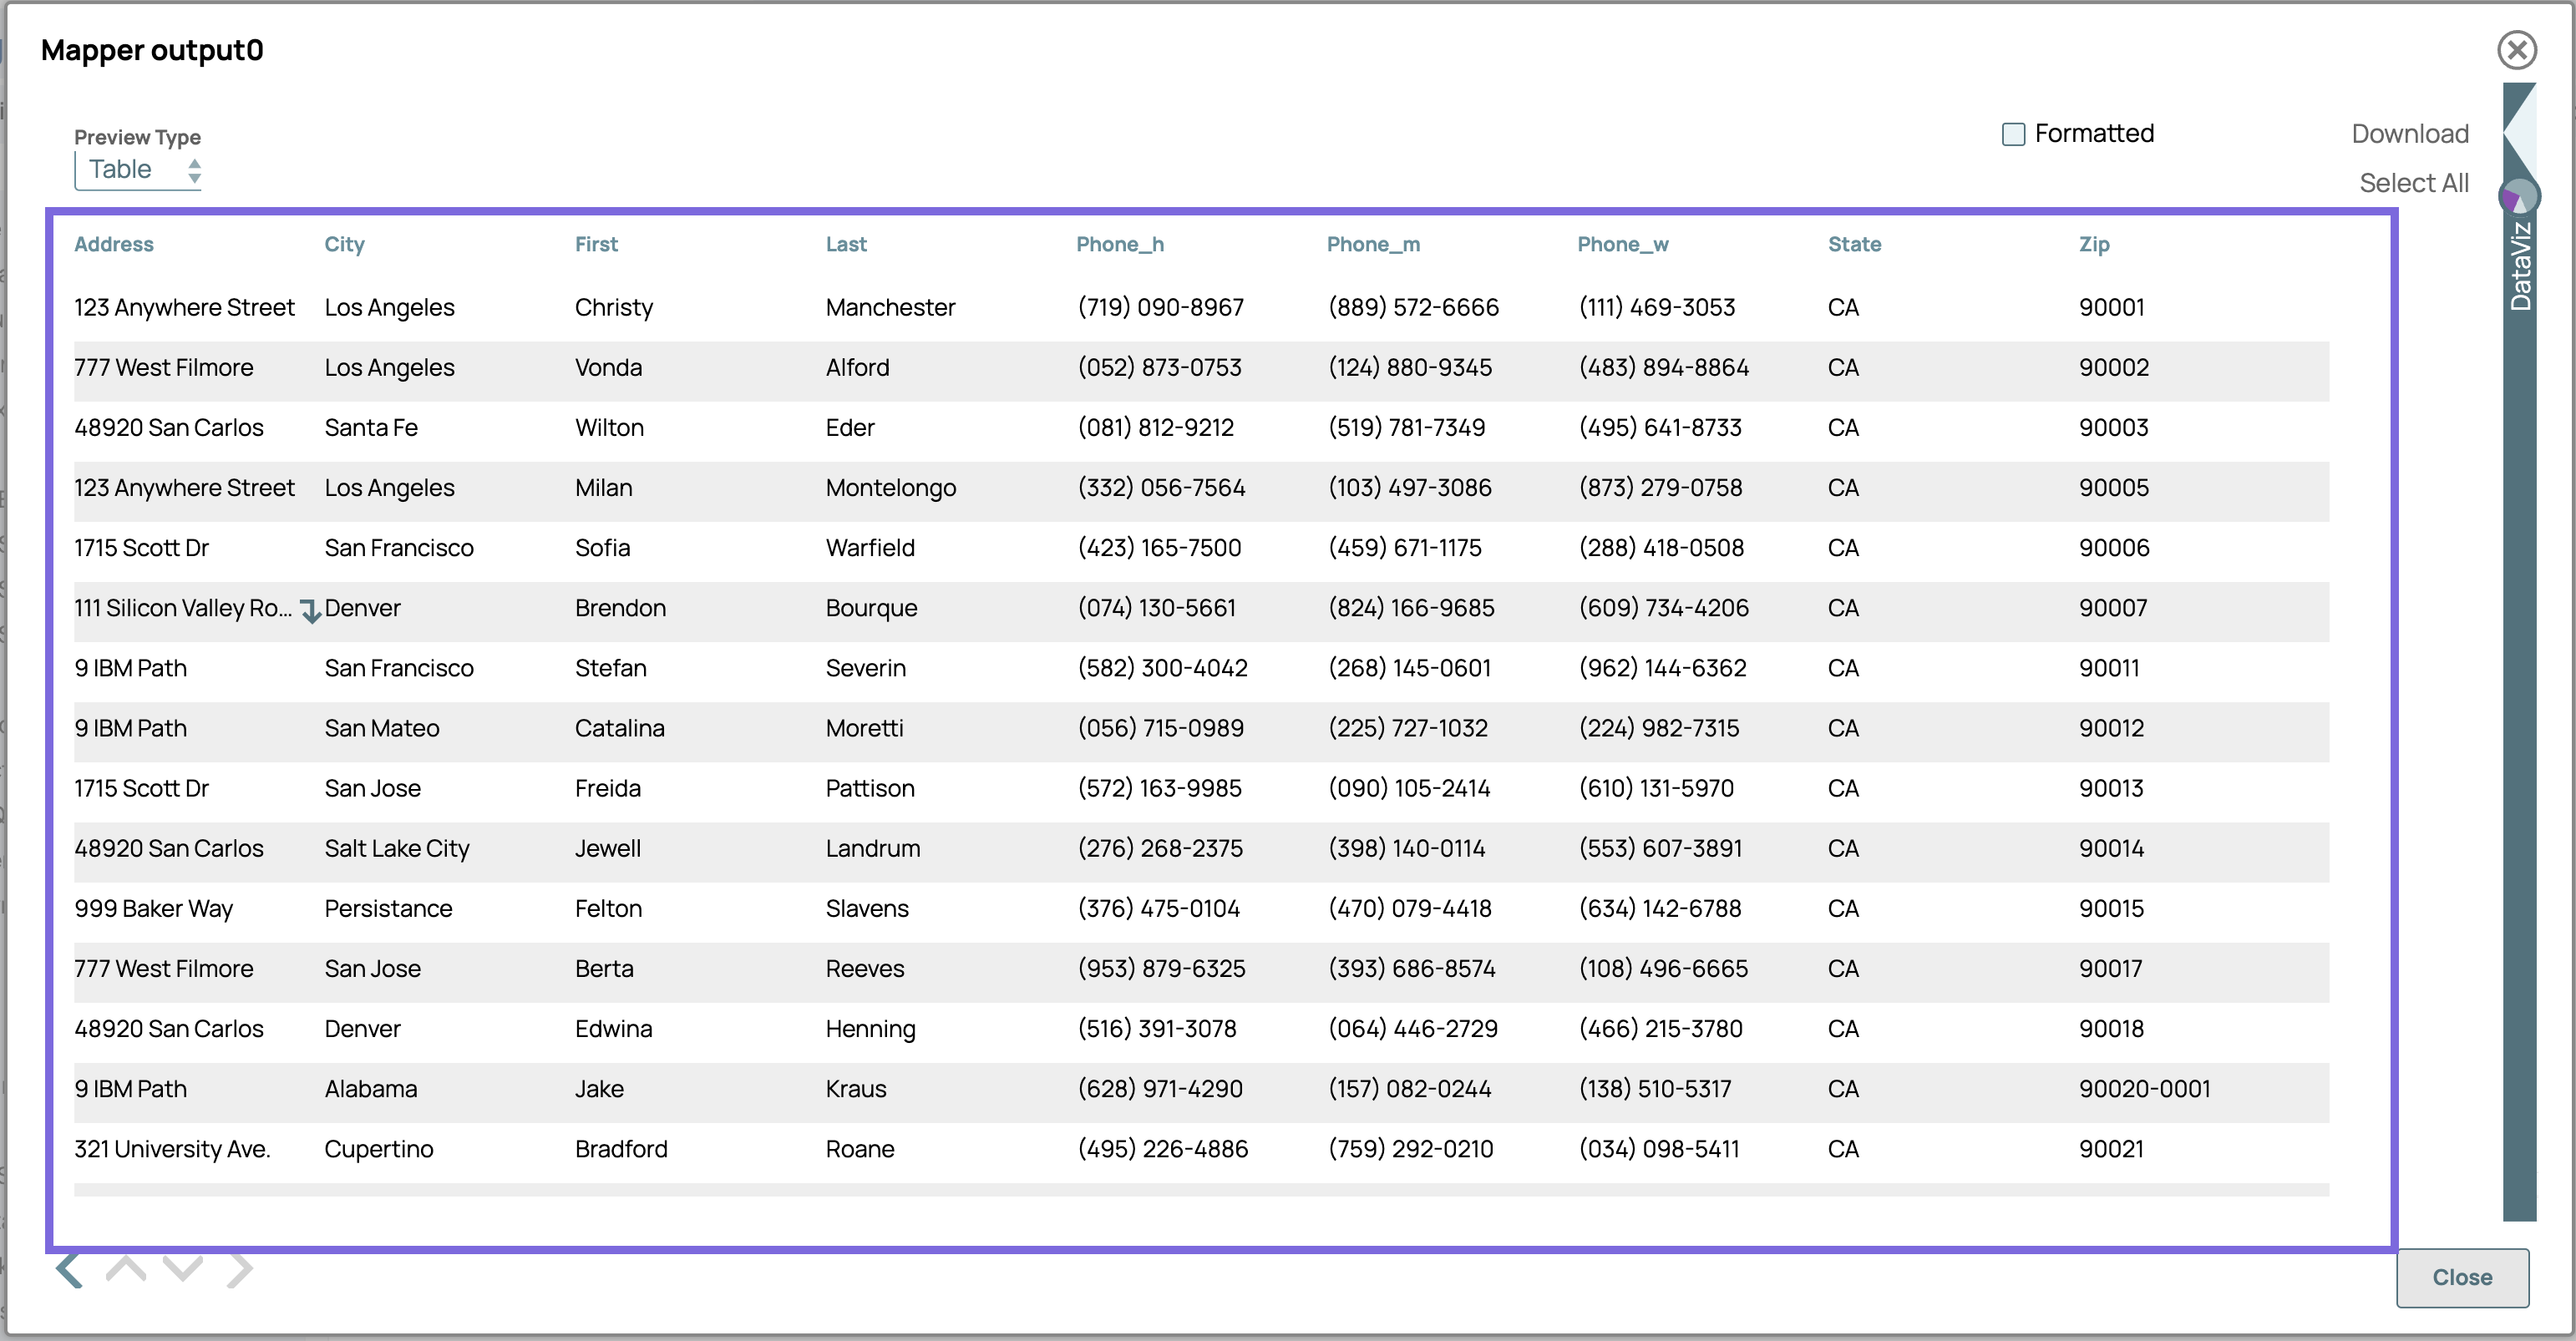Click the Download link
The height and width of the screenshot is (1341, 2576).
[x=2409, y=134]
